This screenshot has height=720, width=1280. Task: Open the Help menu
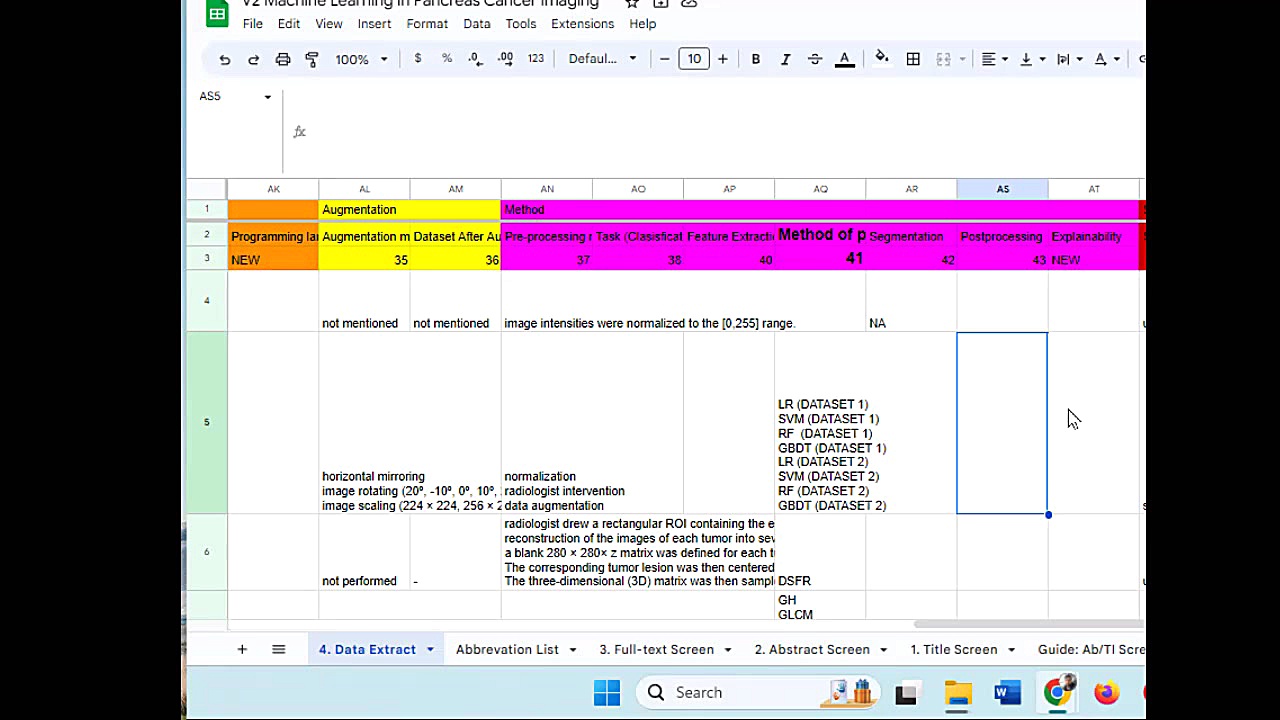click(x=643, y=24)
